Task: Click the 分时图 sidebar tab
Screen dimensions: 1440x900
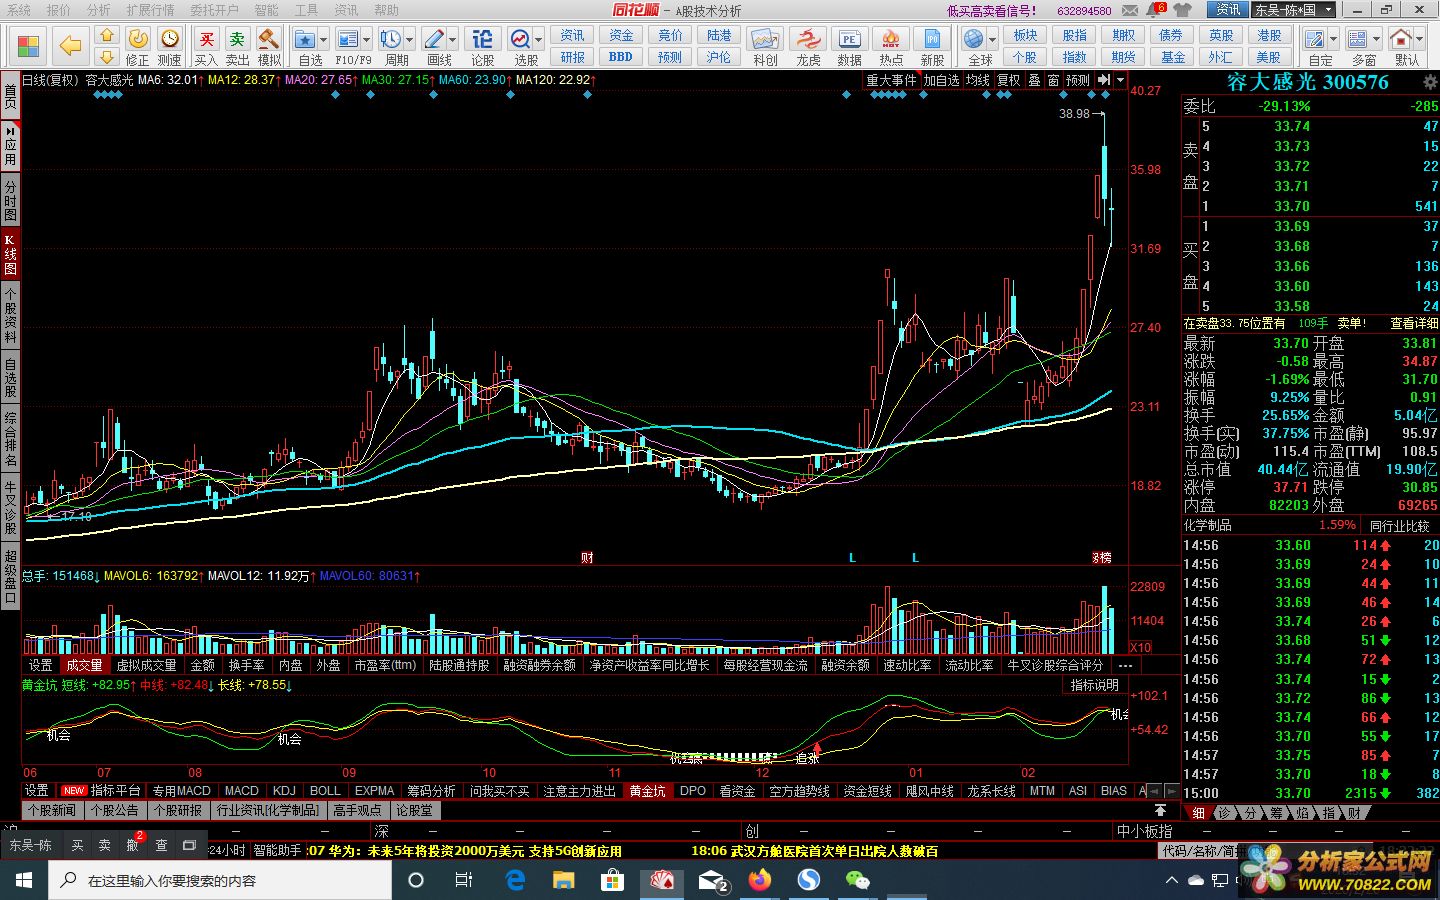Action: point(10,201)
